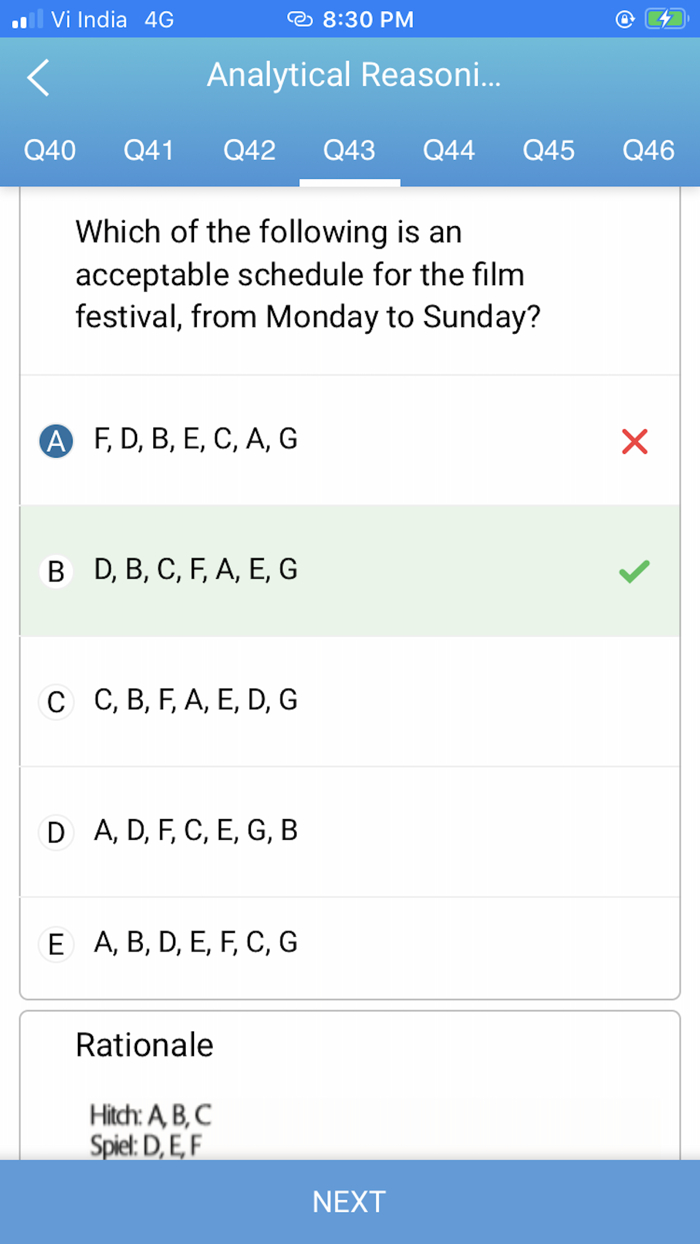The height and width of the screenshot is (1244, 700).
Task: Switch to question Q44
Action: pyautogui.click(x=448, y=151)
